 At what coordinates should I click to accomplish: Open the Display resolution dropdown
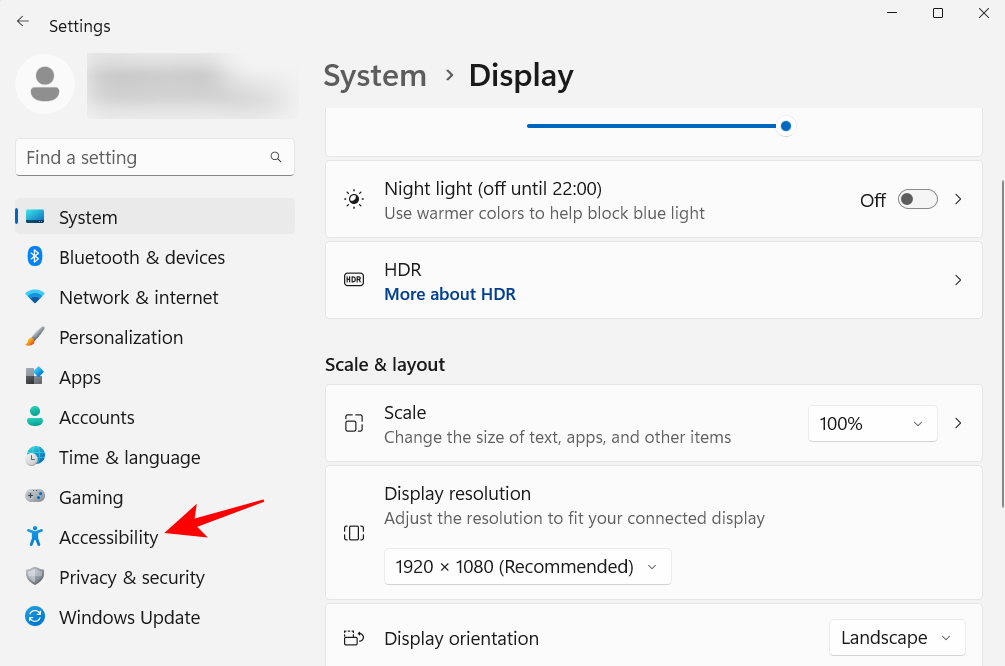tap(527, 566)
